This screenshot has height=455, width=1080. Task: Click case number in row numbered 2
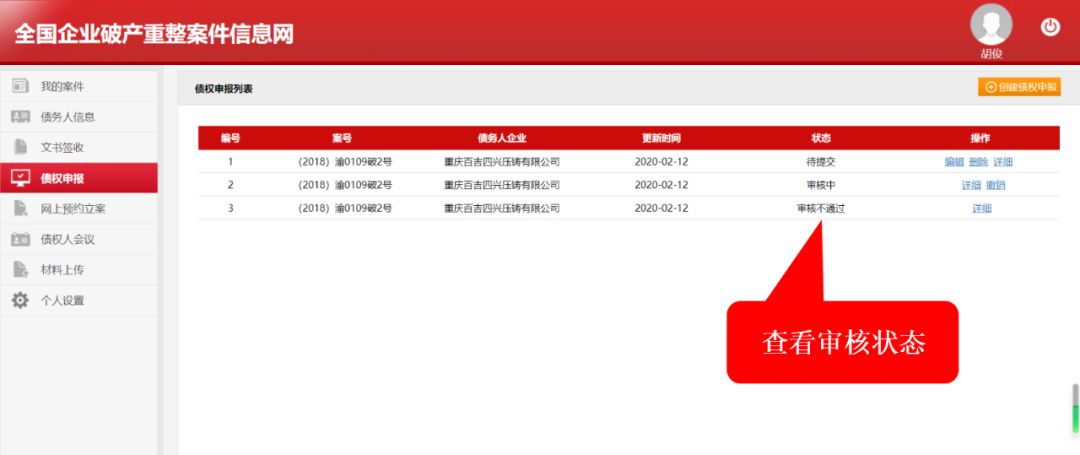click(345, 185)
